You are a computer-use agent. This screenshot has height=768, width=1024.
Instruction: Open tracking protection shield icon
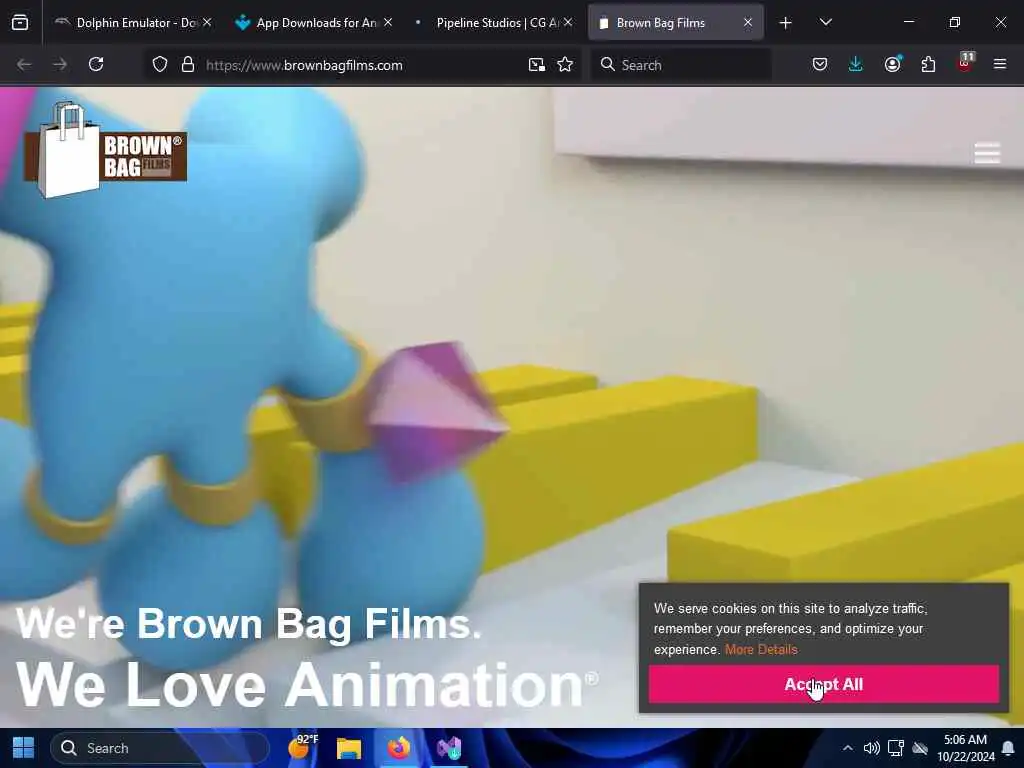[x=160, y=64]
